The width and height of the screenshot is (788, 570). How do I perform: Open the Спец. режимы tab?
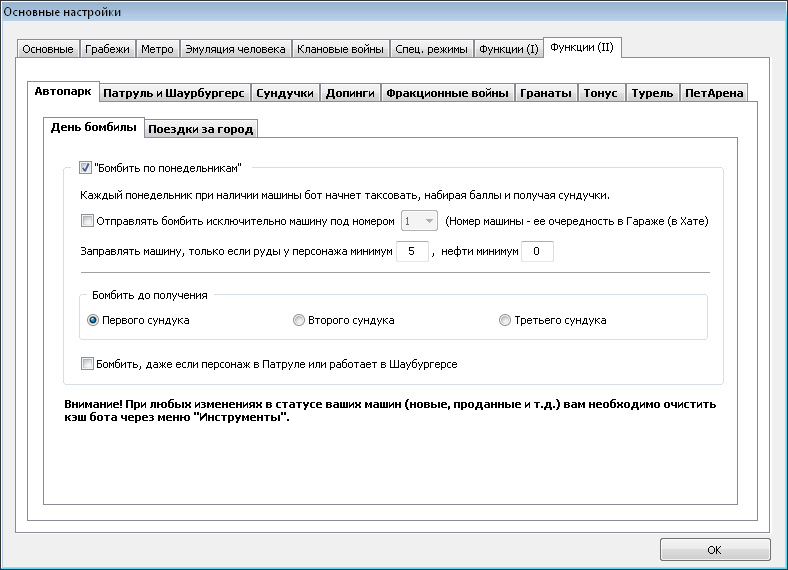(431, 49)
